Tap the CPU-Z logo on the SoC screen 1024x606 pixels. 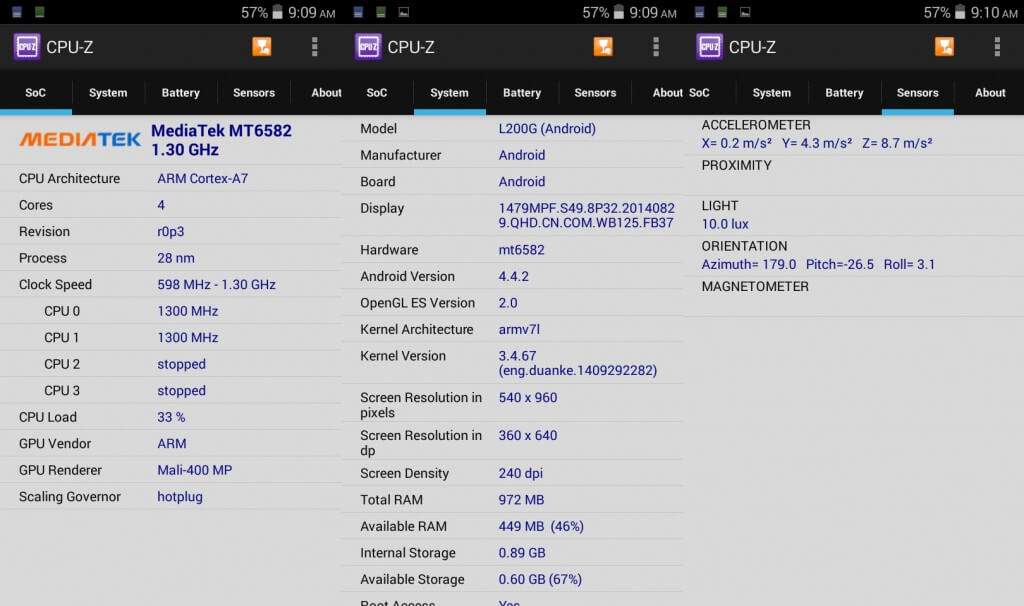click(x=27, y=47)
